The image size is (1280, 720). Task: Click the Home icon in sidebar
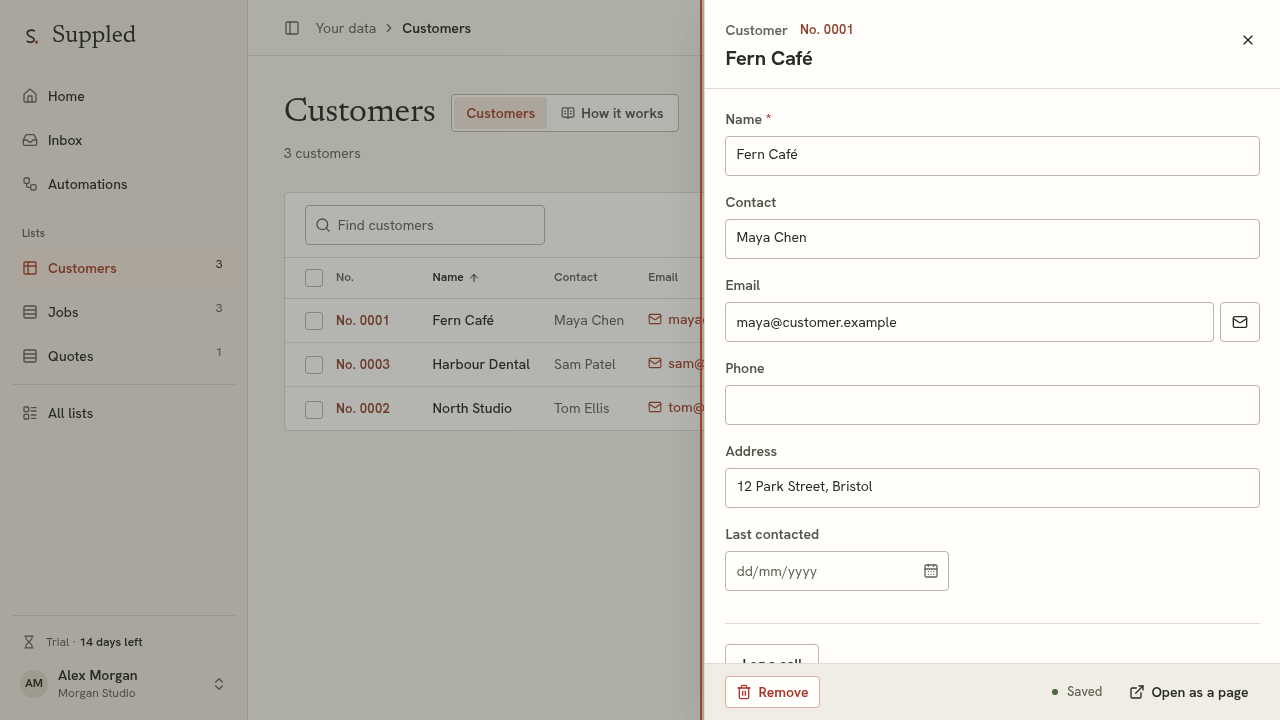pos(30,96)
